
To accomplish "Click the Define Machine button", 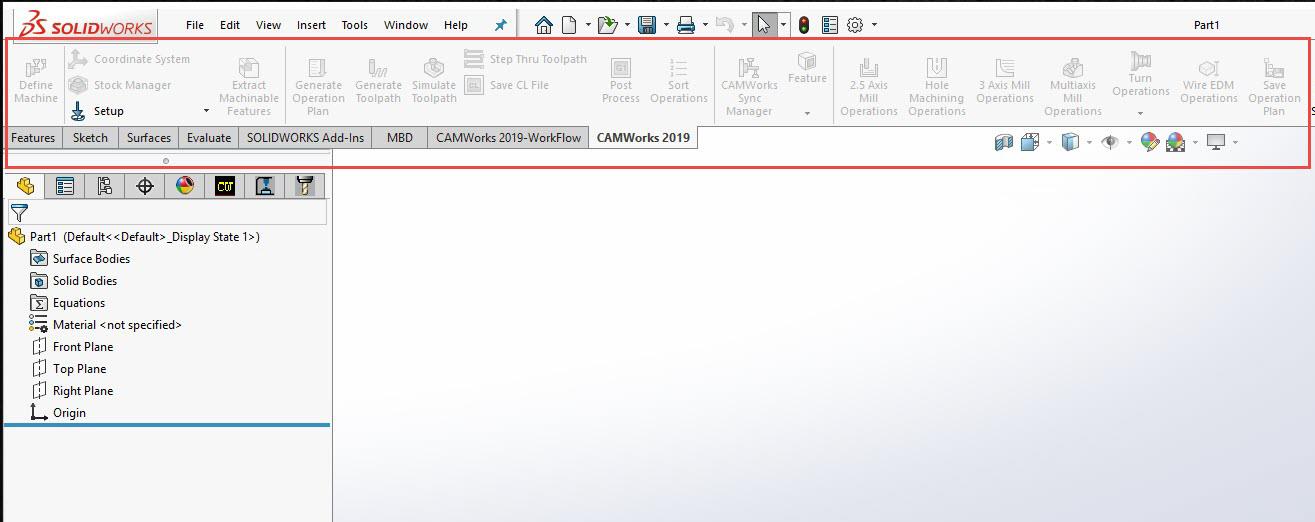I will point(36,80).
